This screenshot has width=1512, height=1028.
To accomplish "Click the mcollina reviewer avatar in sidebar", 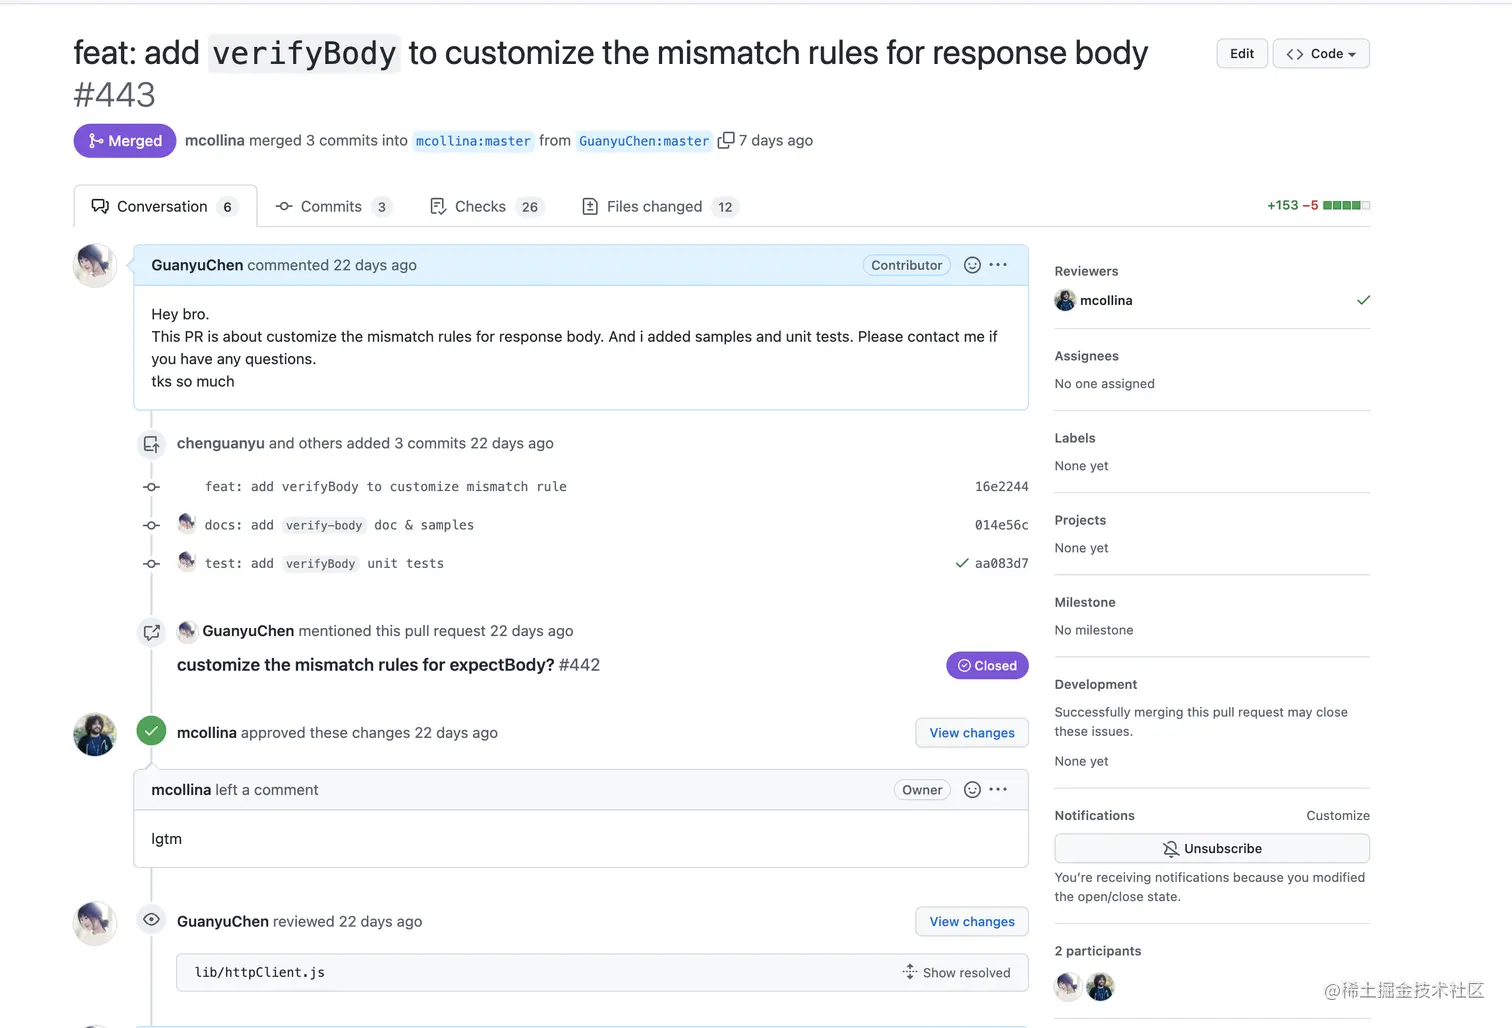I will (x=1065, y=300).
